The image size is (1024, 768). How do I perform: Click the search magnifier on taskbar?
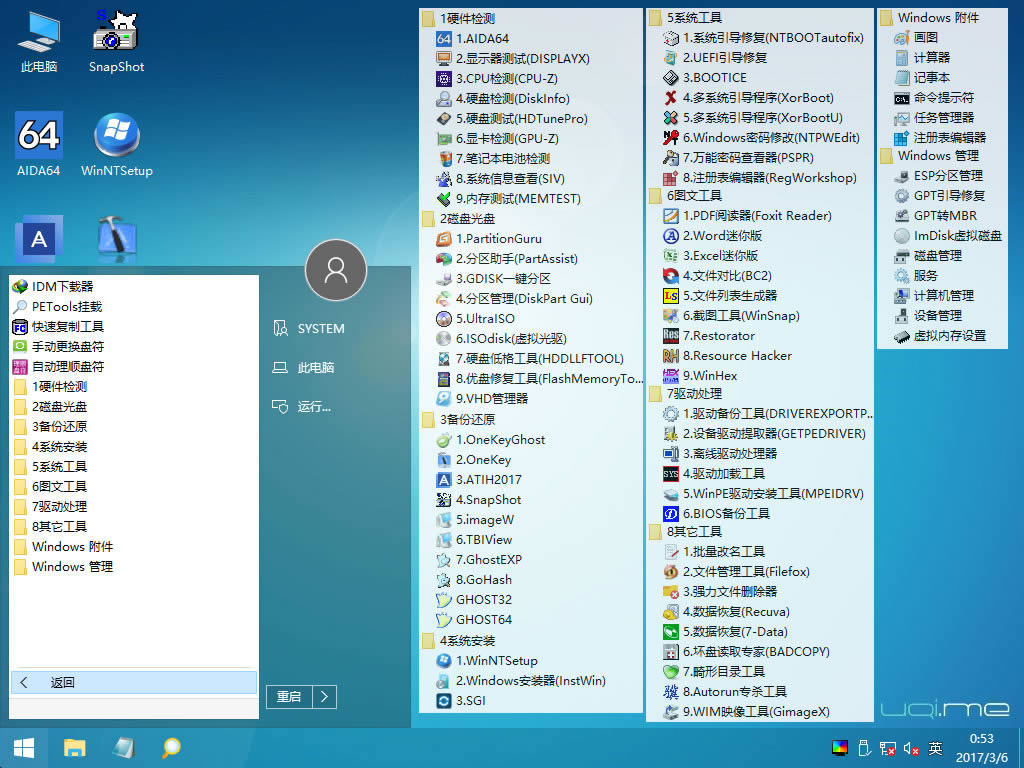(171, 748)
